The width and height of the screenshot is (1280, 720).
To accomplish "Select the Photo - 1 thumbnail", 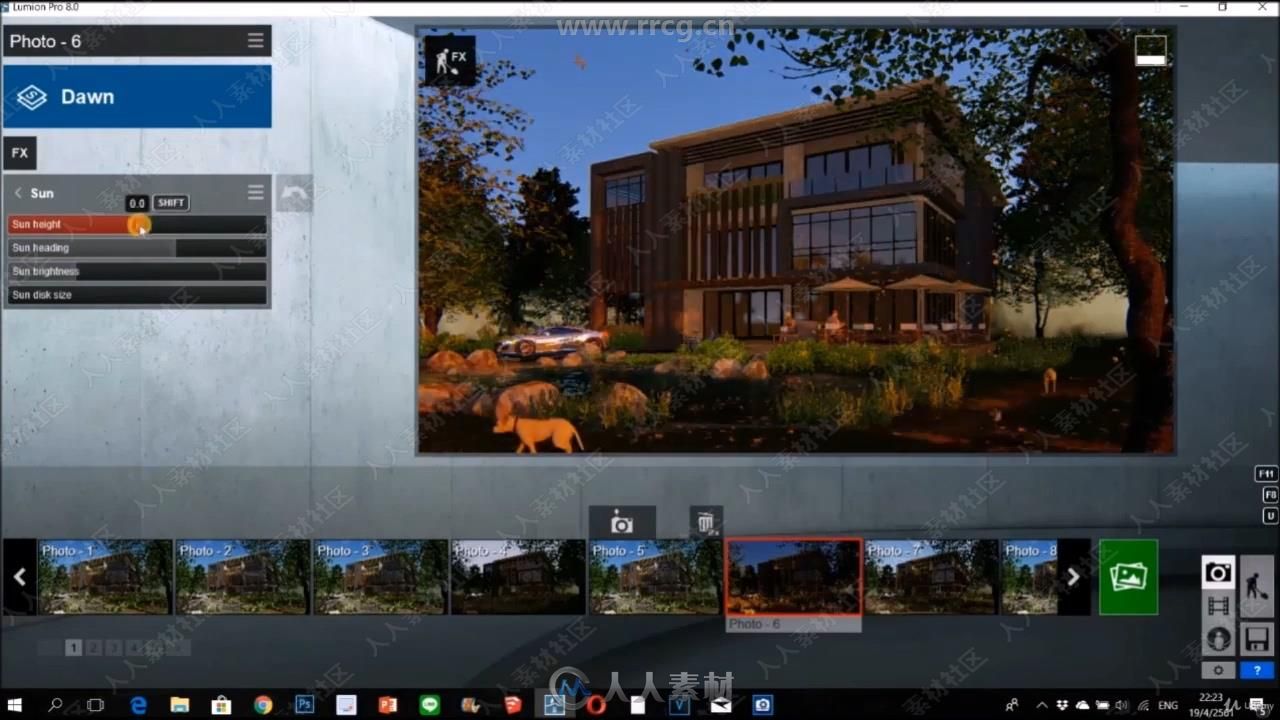I will coord(105,577).
